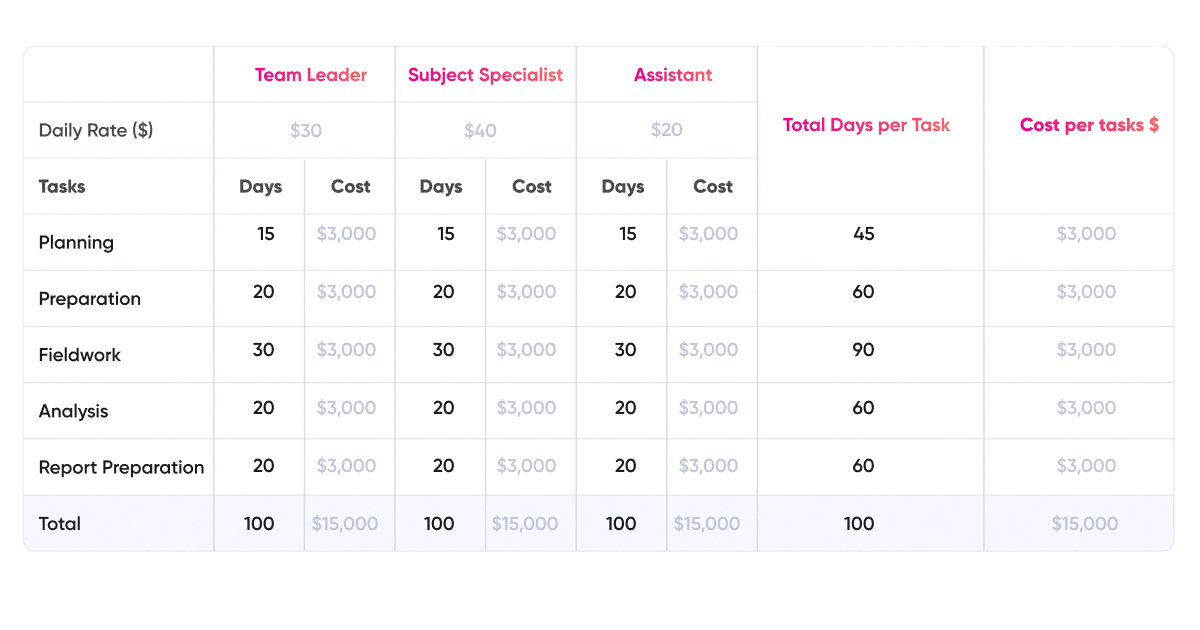Select Team Leader's days cell for Fieldwork

coord(263,350)
